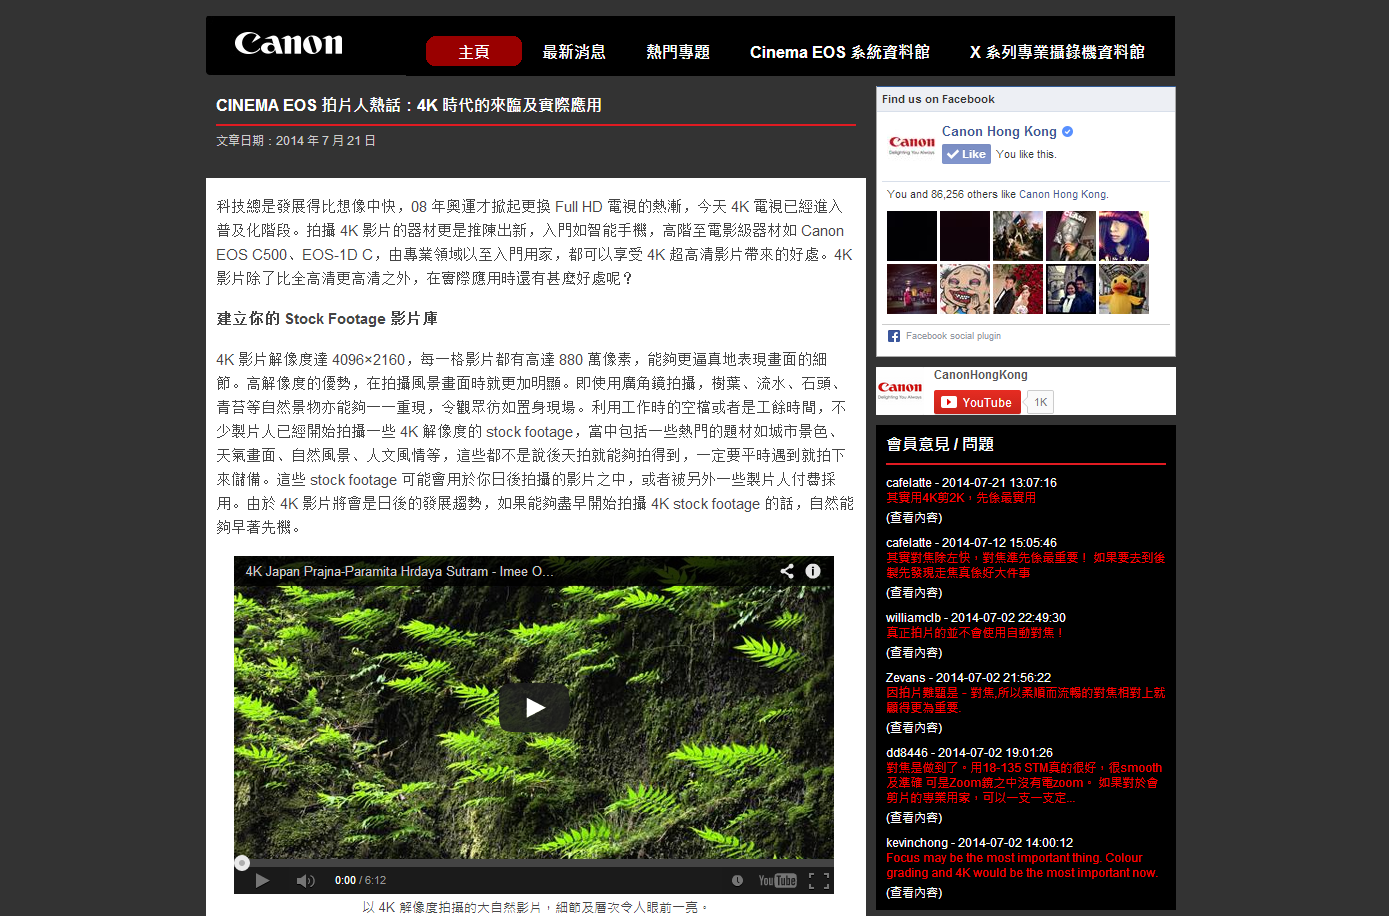Image resolution: width=1389 pixels, height=916 pixels.
Task: Click the 0:00 / 6:12 video time display
Action: point(360,880)
